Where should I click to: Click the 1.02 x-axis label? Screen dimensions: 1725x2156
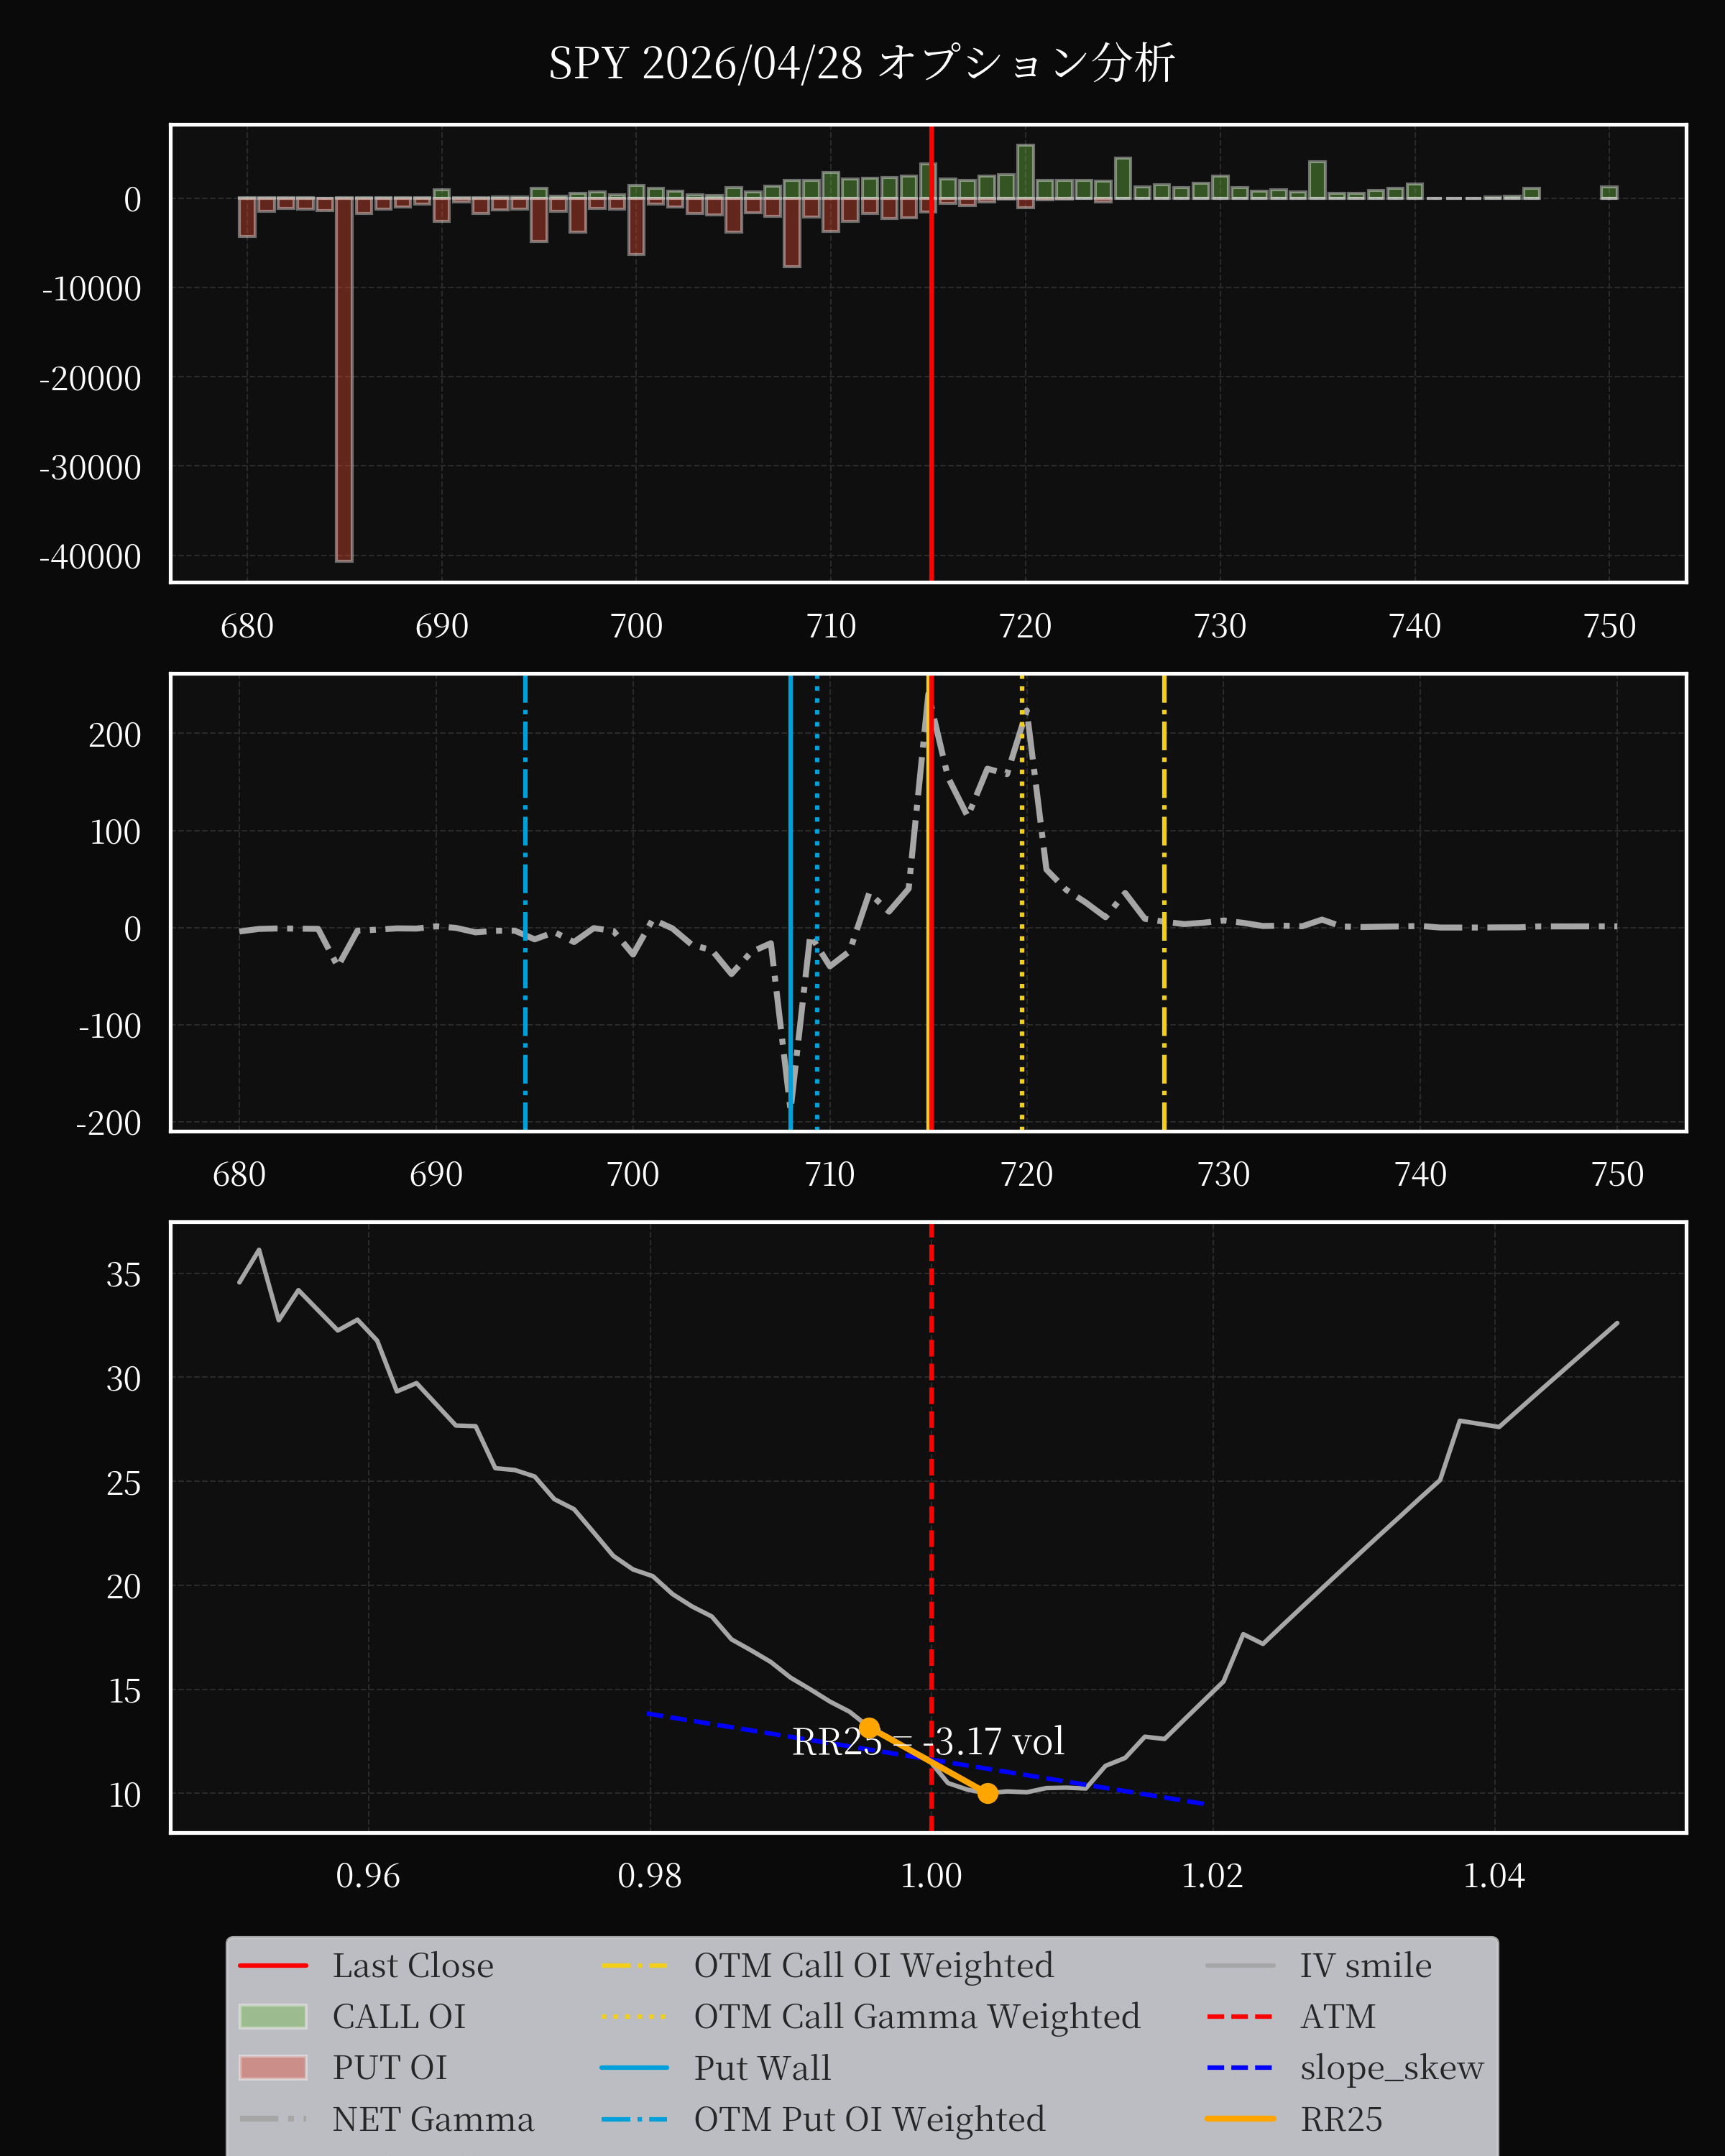pyautogui.click(x=1213, y=1875)
